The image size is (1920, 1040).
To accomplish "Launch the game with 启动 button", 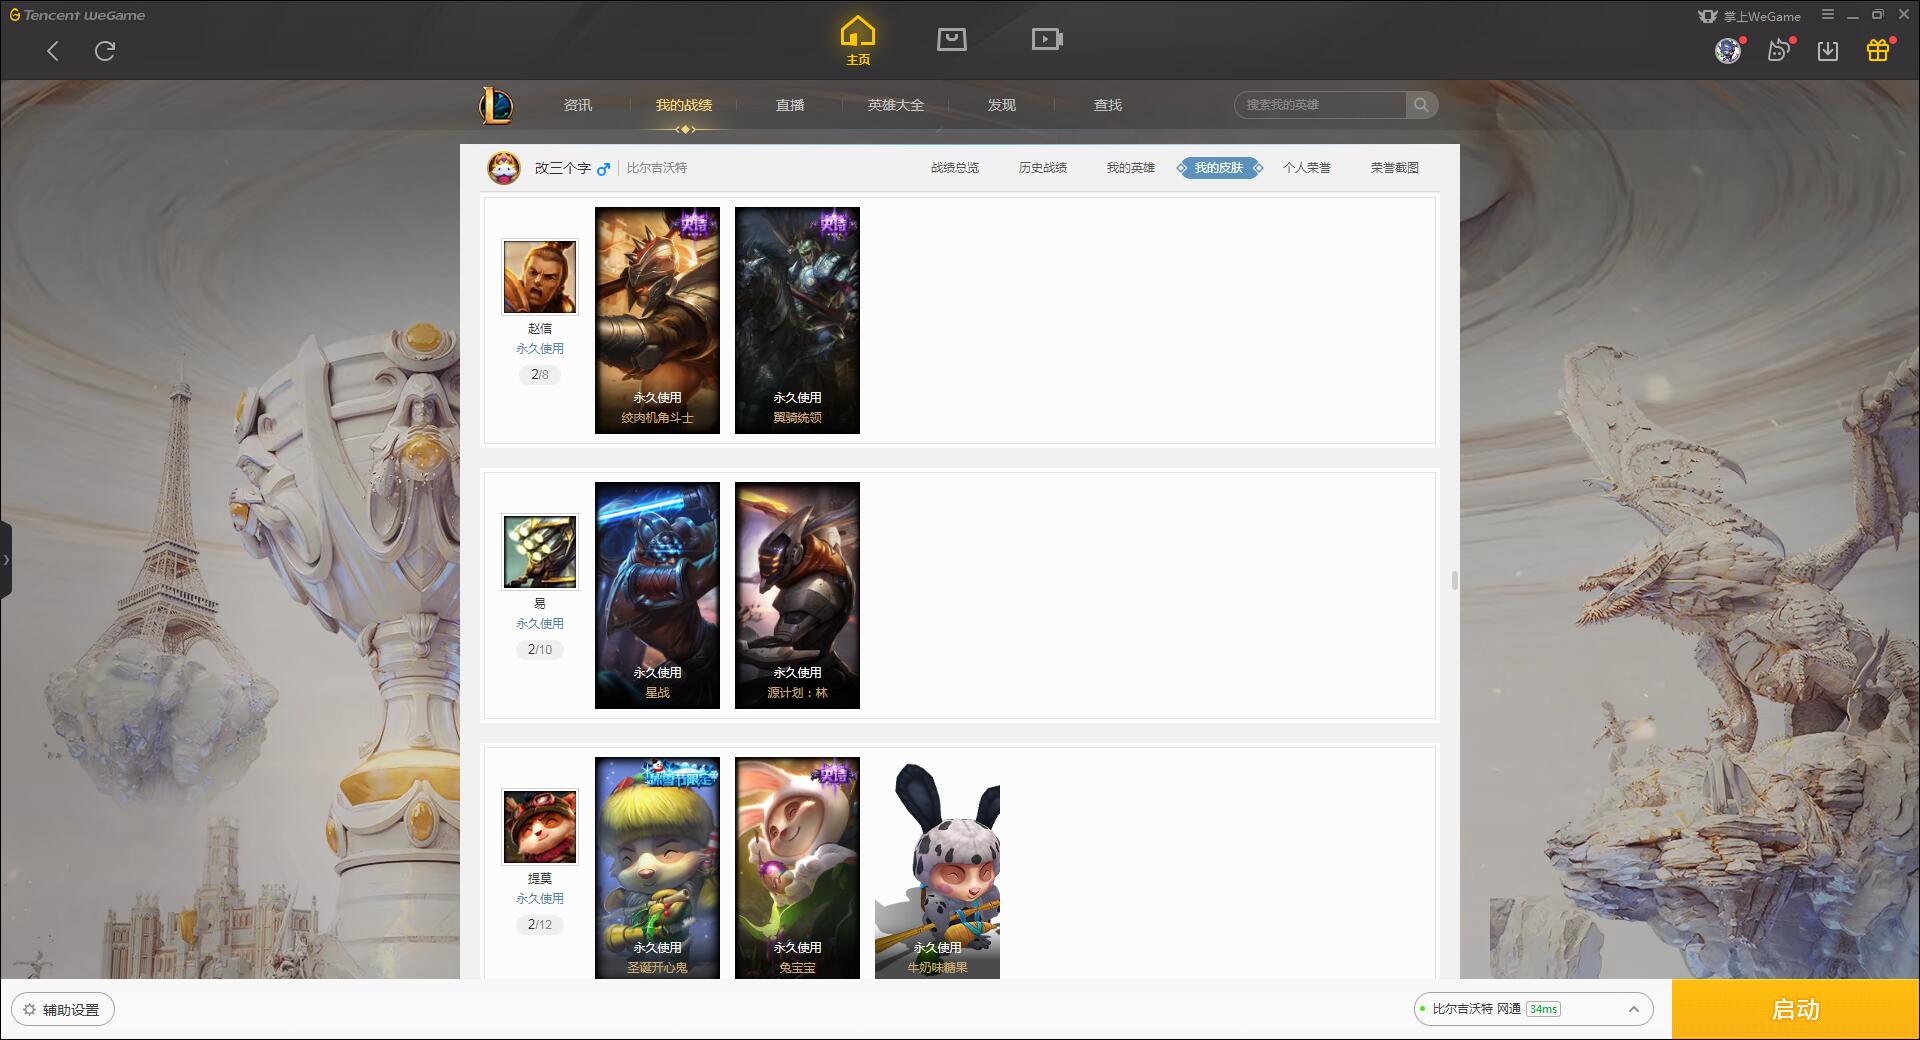I will click(x=1796, y=1010).
